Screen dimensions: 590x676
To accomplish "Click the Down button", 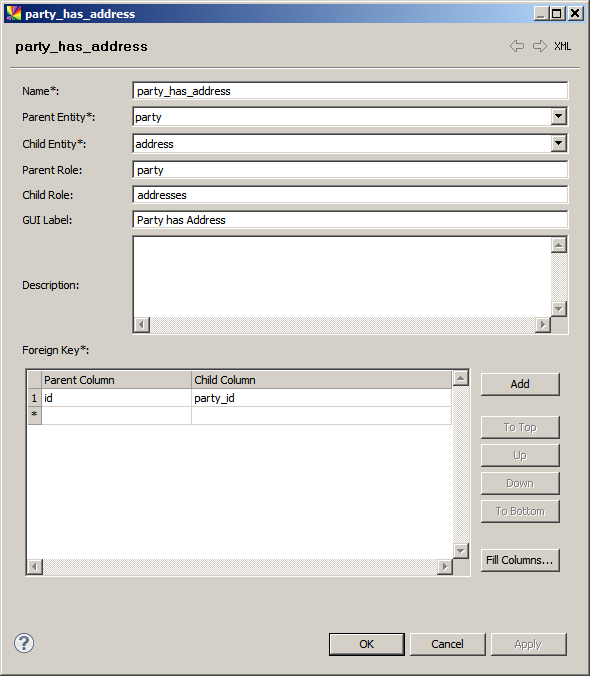I will click(520, 483).
